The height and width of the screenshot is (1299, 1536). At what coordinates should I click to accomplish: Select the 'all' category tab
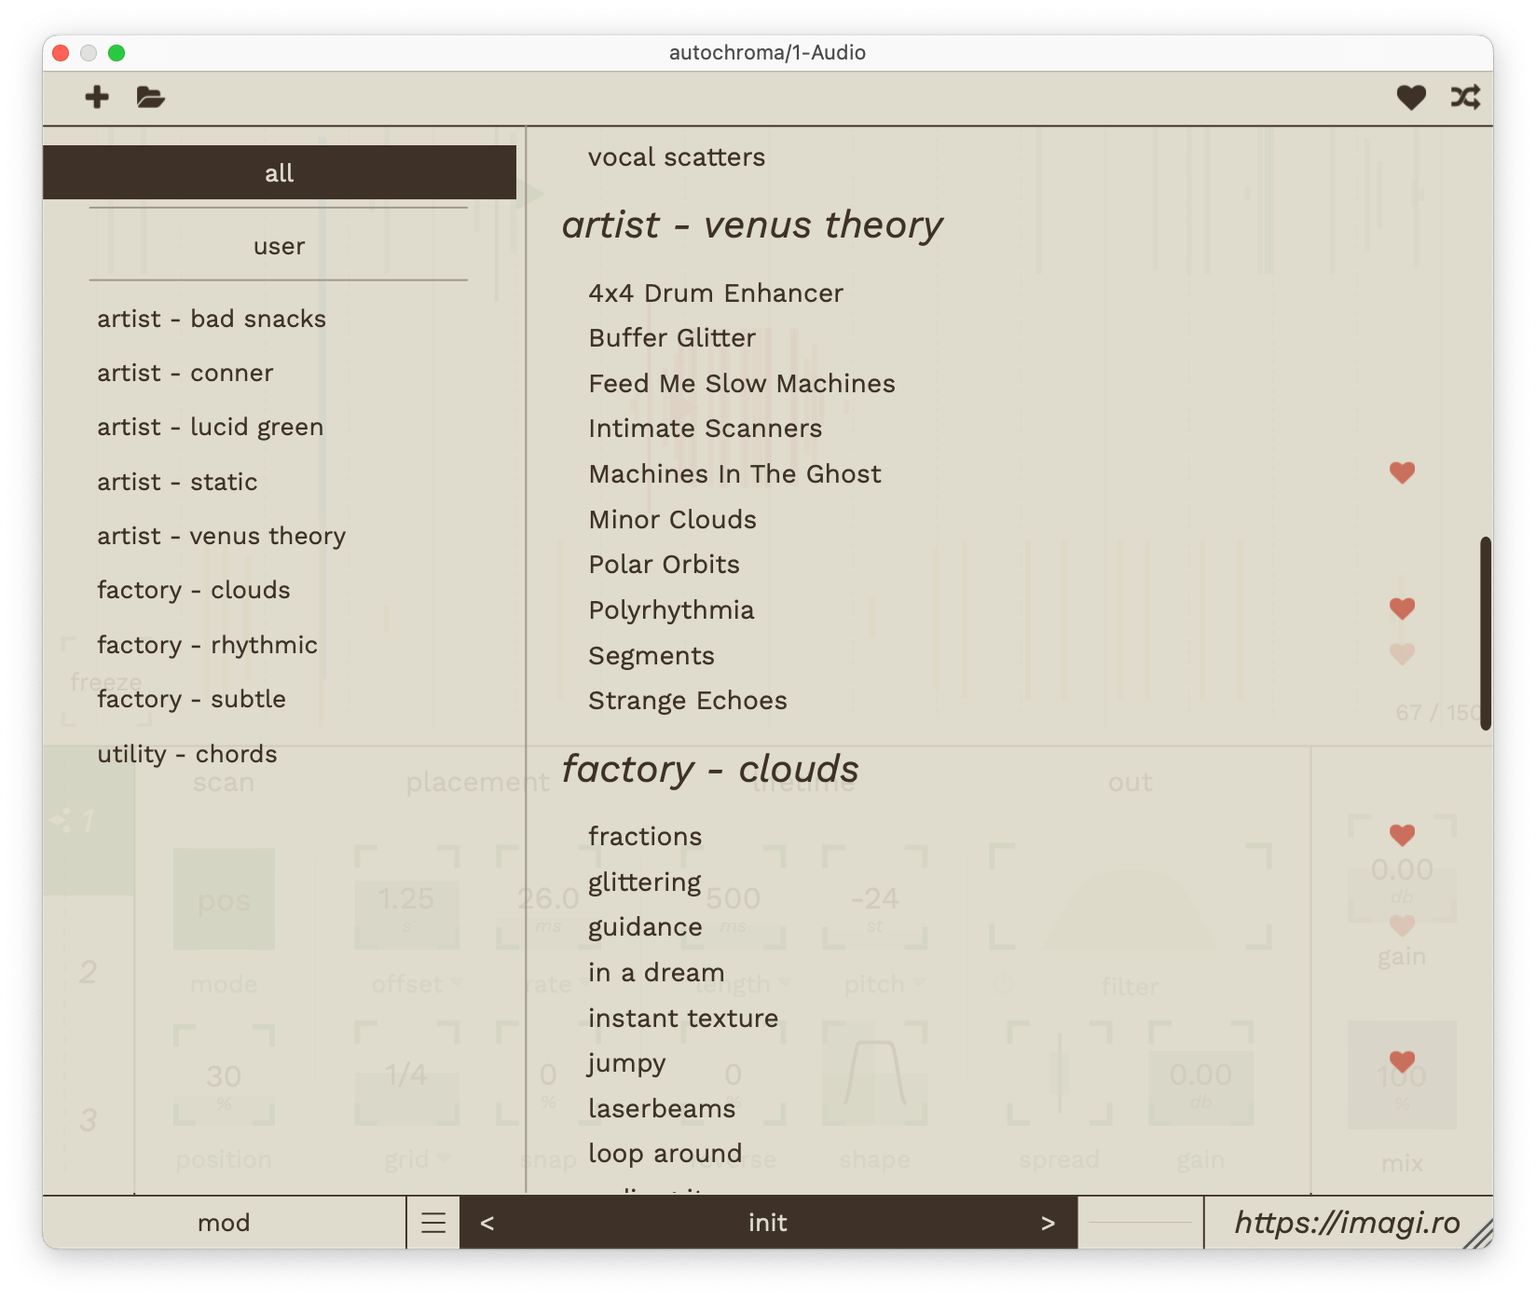coord(279,172)
